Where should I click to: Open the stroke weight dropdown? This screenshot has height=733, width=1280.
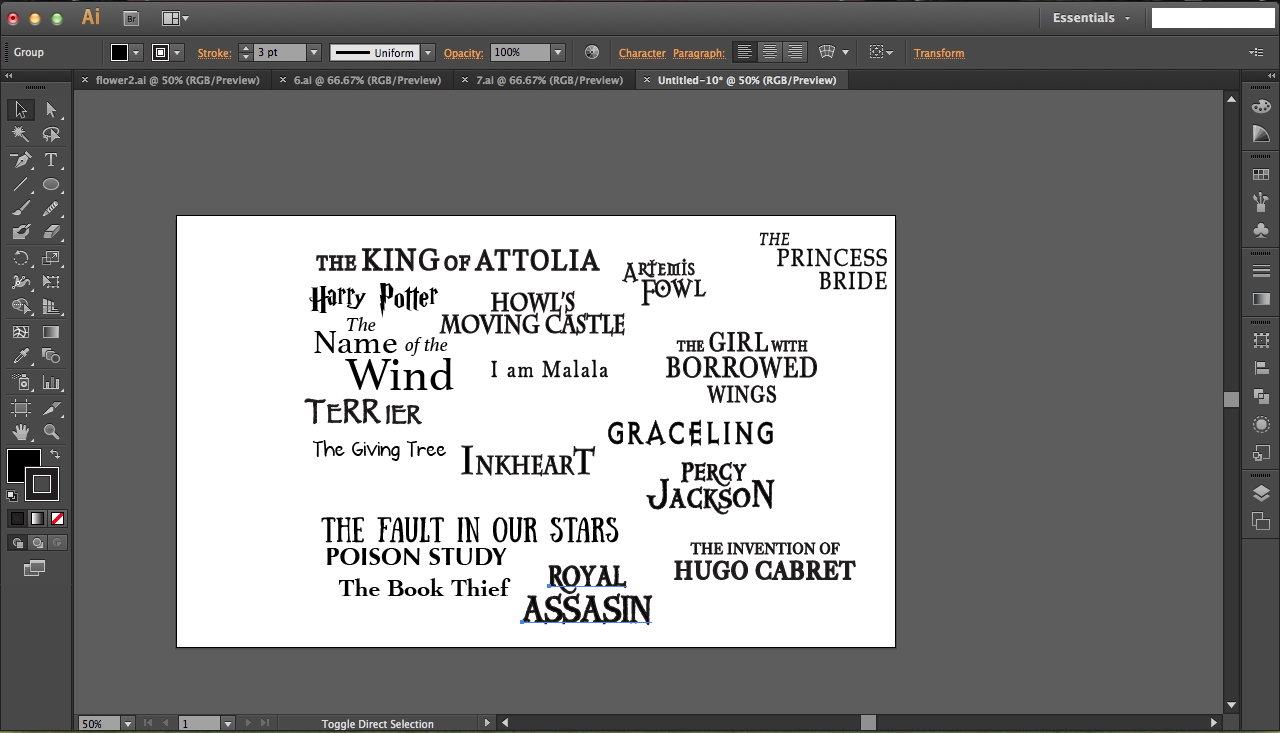click(x=314, y=53)
